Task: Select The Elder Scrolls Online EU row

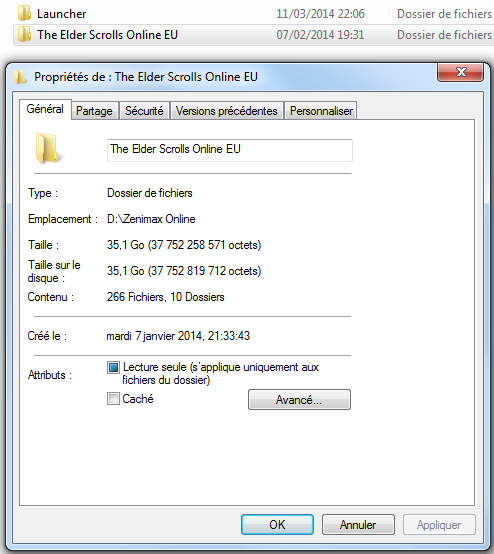Action: 254,35
